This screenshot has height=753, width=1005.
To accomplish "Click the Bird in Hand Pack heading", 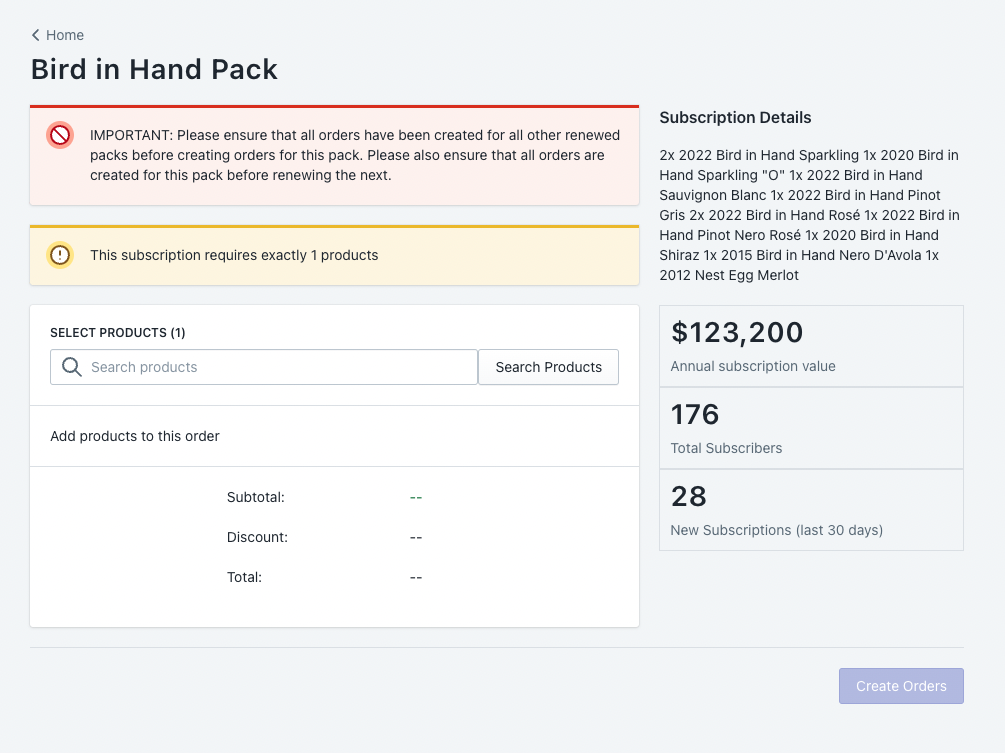I will tap(154, 69).
